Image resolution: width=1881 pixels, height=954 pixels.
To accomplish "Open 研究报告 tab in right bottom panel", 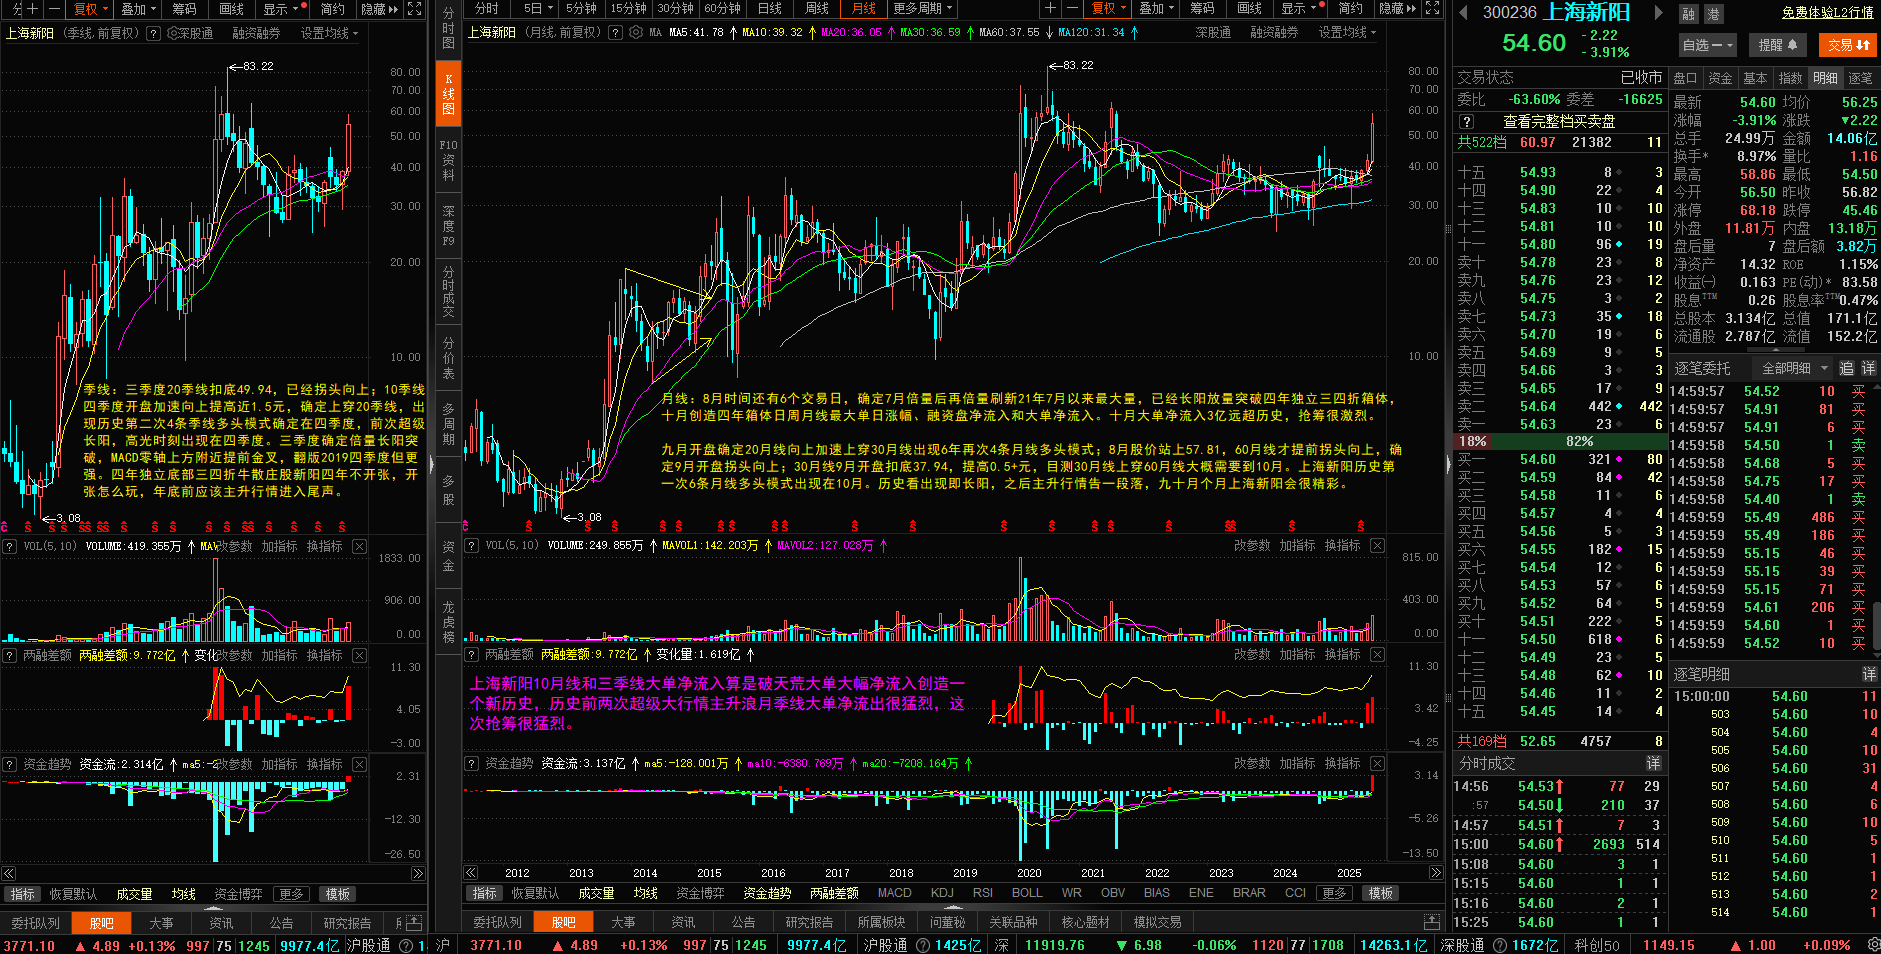I will point(809,922).
